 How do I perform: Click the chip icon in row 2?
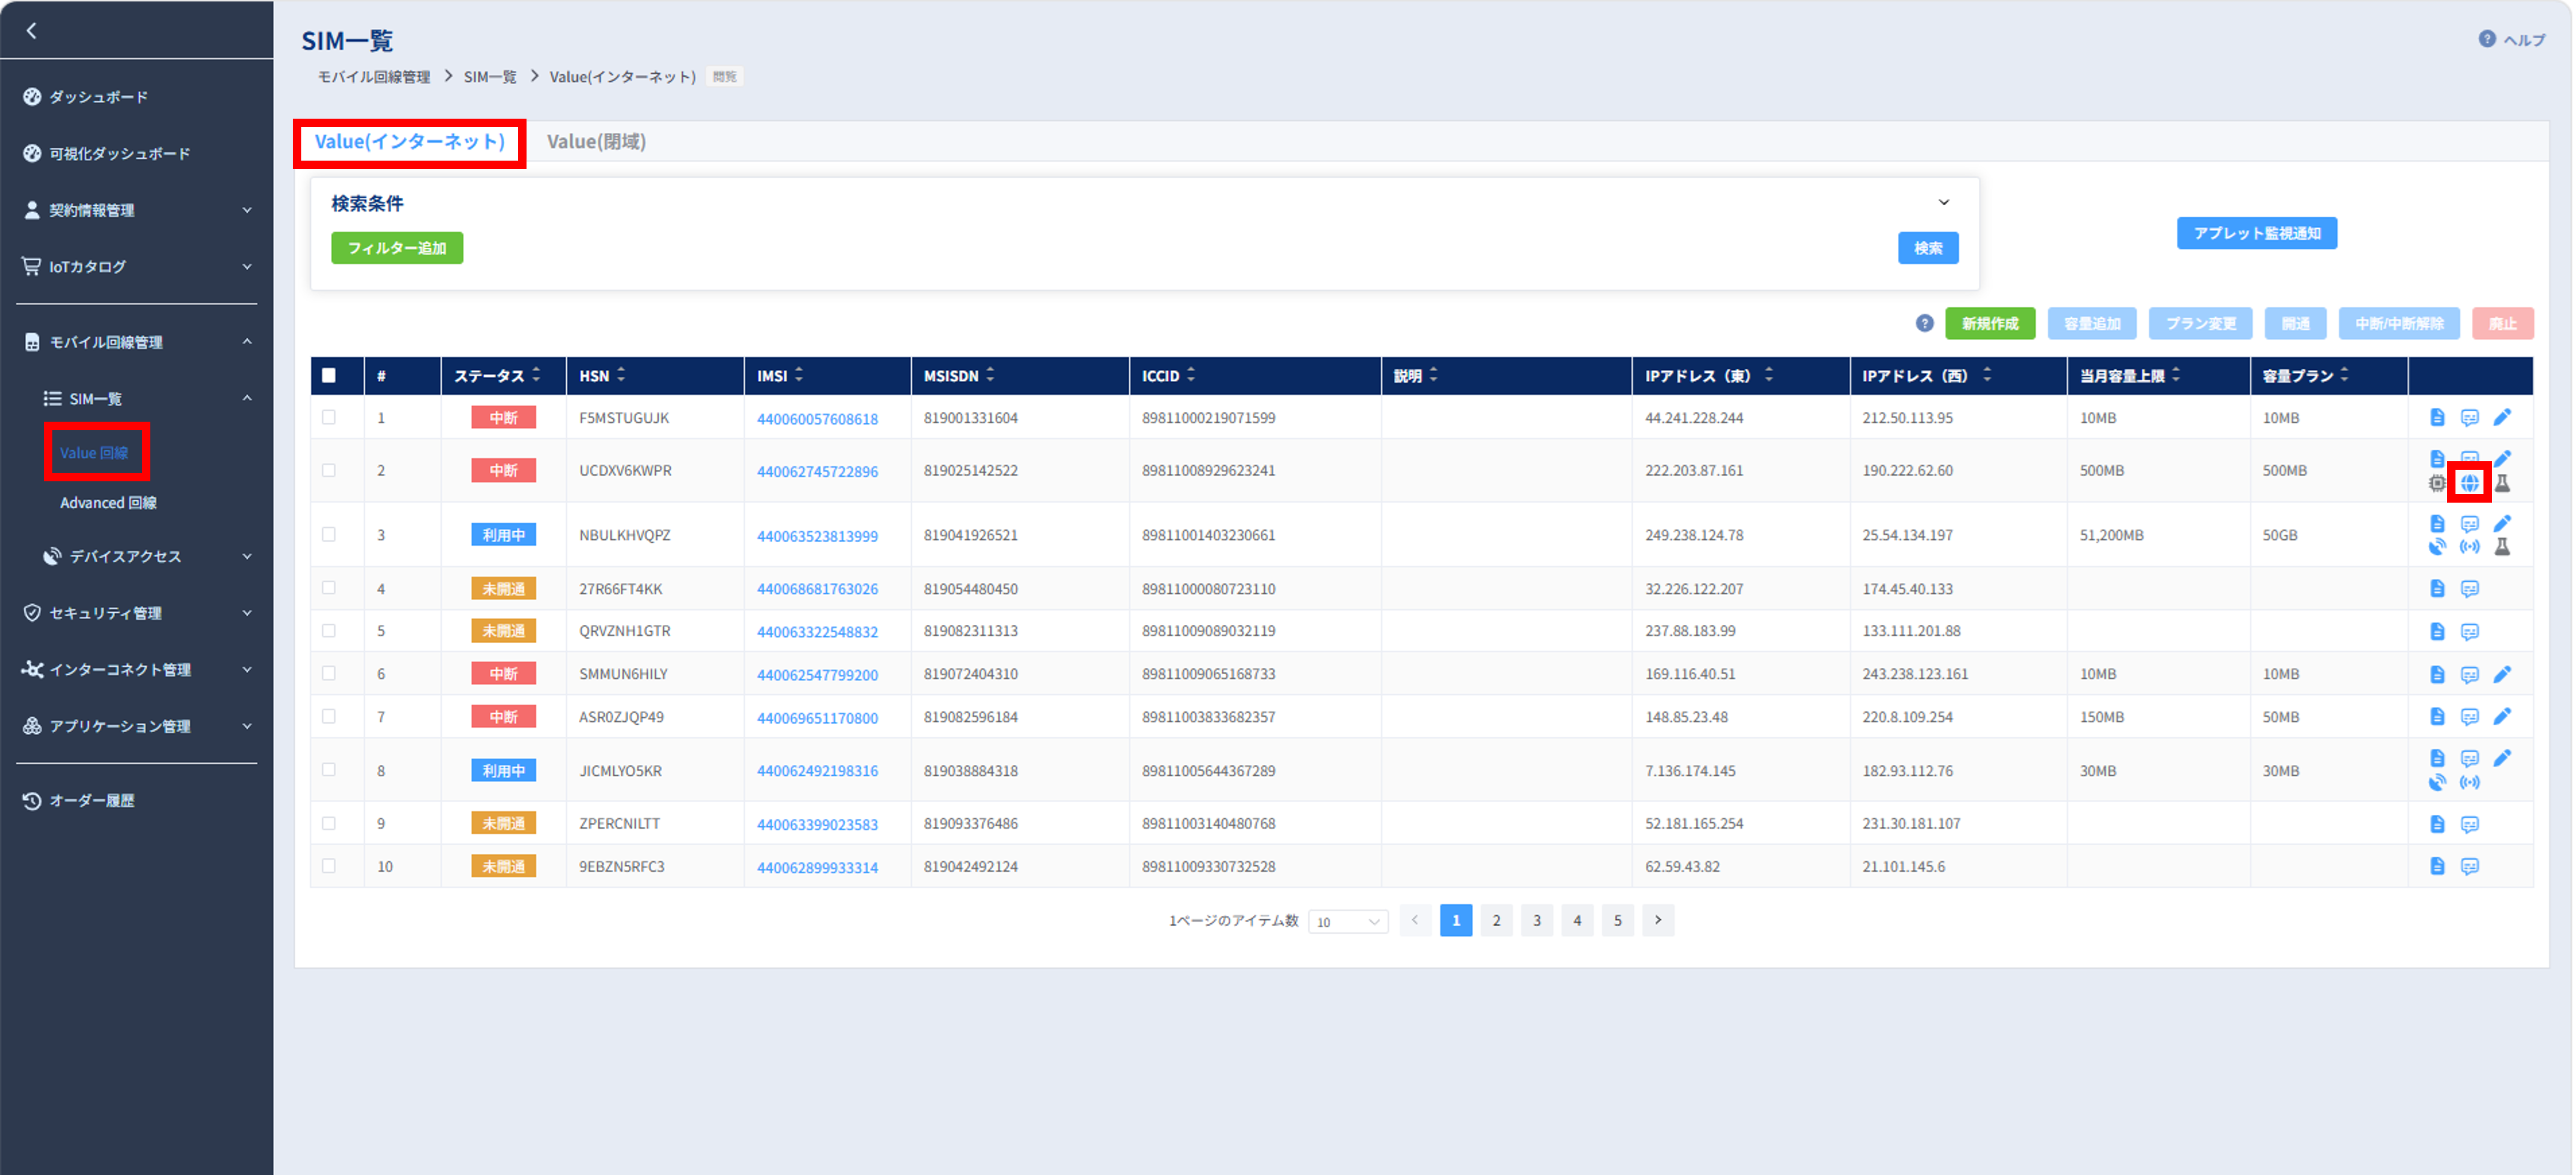(2437, 483)
